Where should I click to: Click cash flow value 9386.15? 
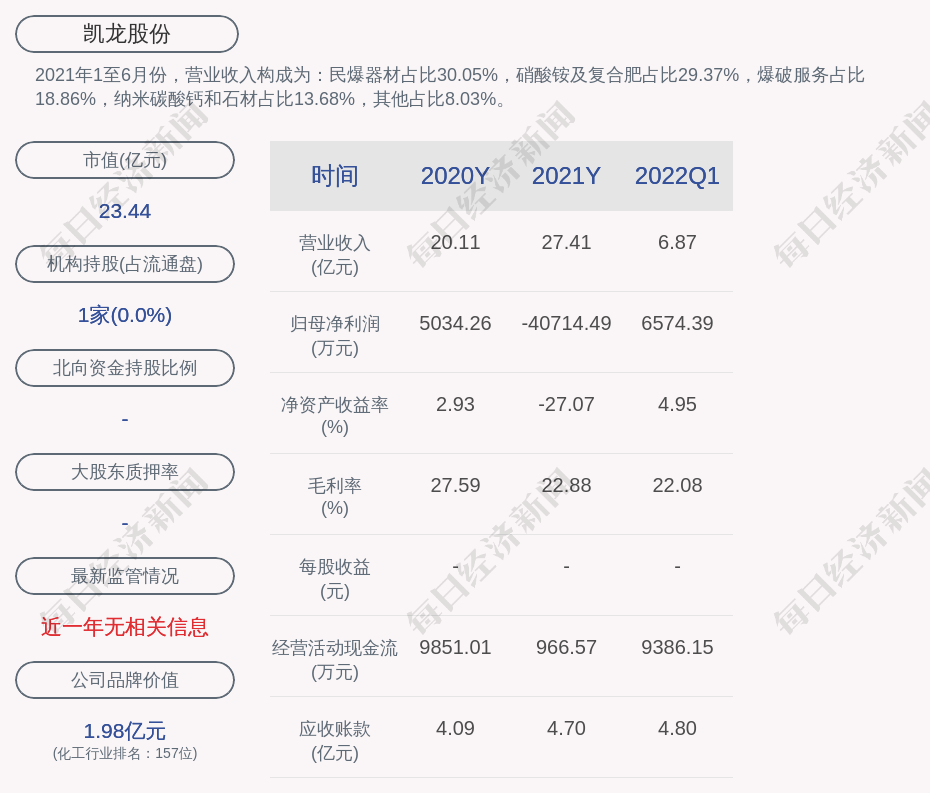(x=677, y=647)
